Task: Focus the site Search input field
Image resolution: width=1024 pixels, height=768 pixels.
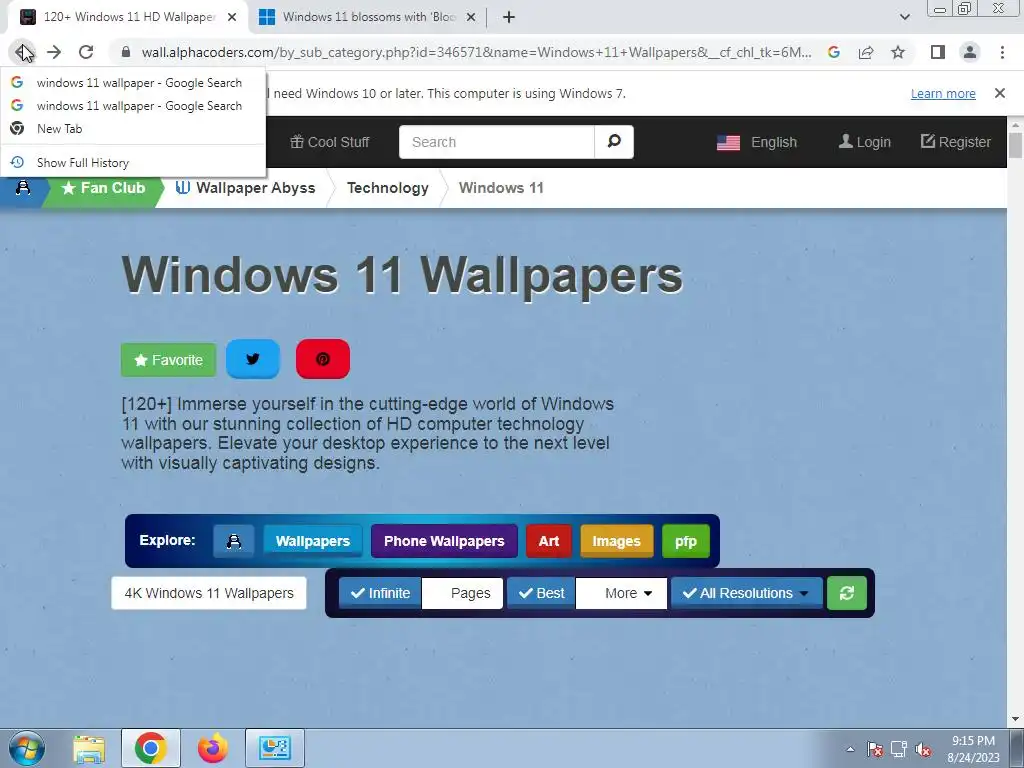Action: tap(497, 142)
